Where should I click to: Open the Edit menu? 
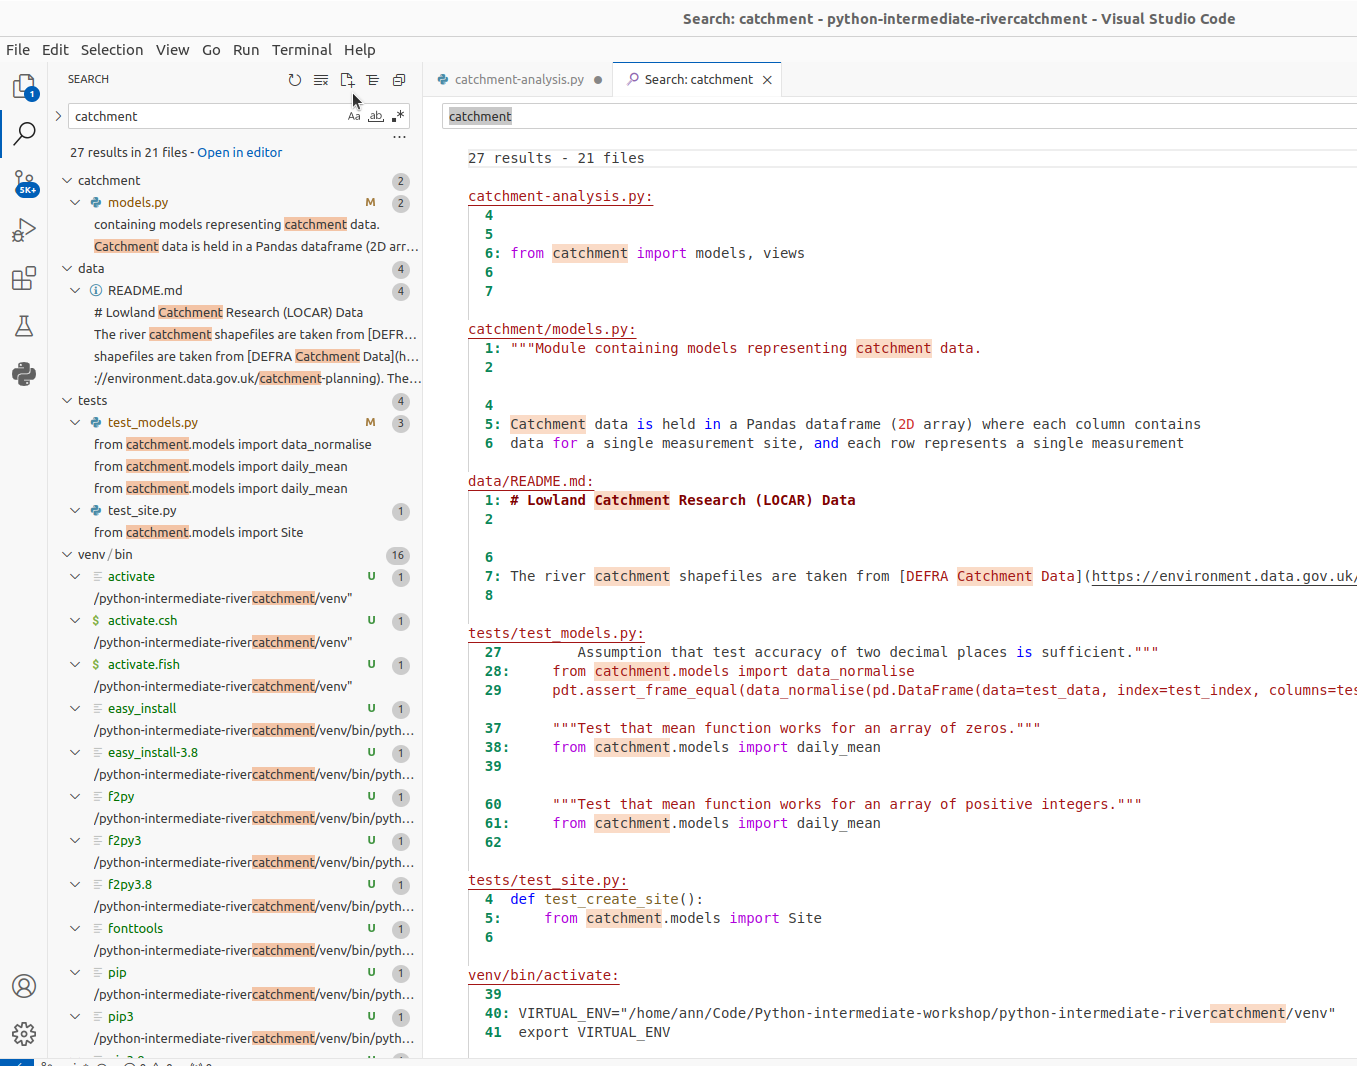(55, 50)
